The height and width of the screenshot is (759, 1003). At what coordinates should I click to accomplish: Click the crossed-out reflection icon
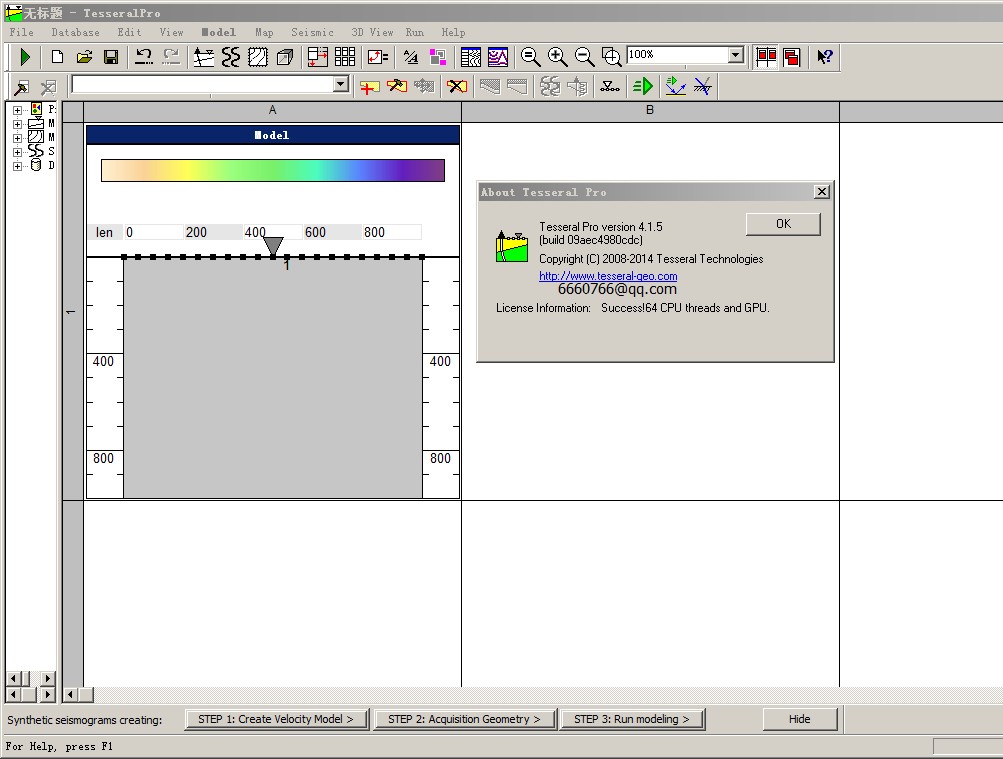pos(702,87)
